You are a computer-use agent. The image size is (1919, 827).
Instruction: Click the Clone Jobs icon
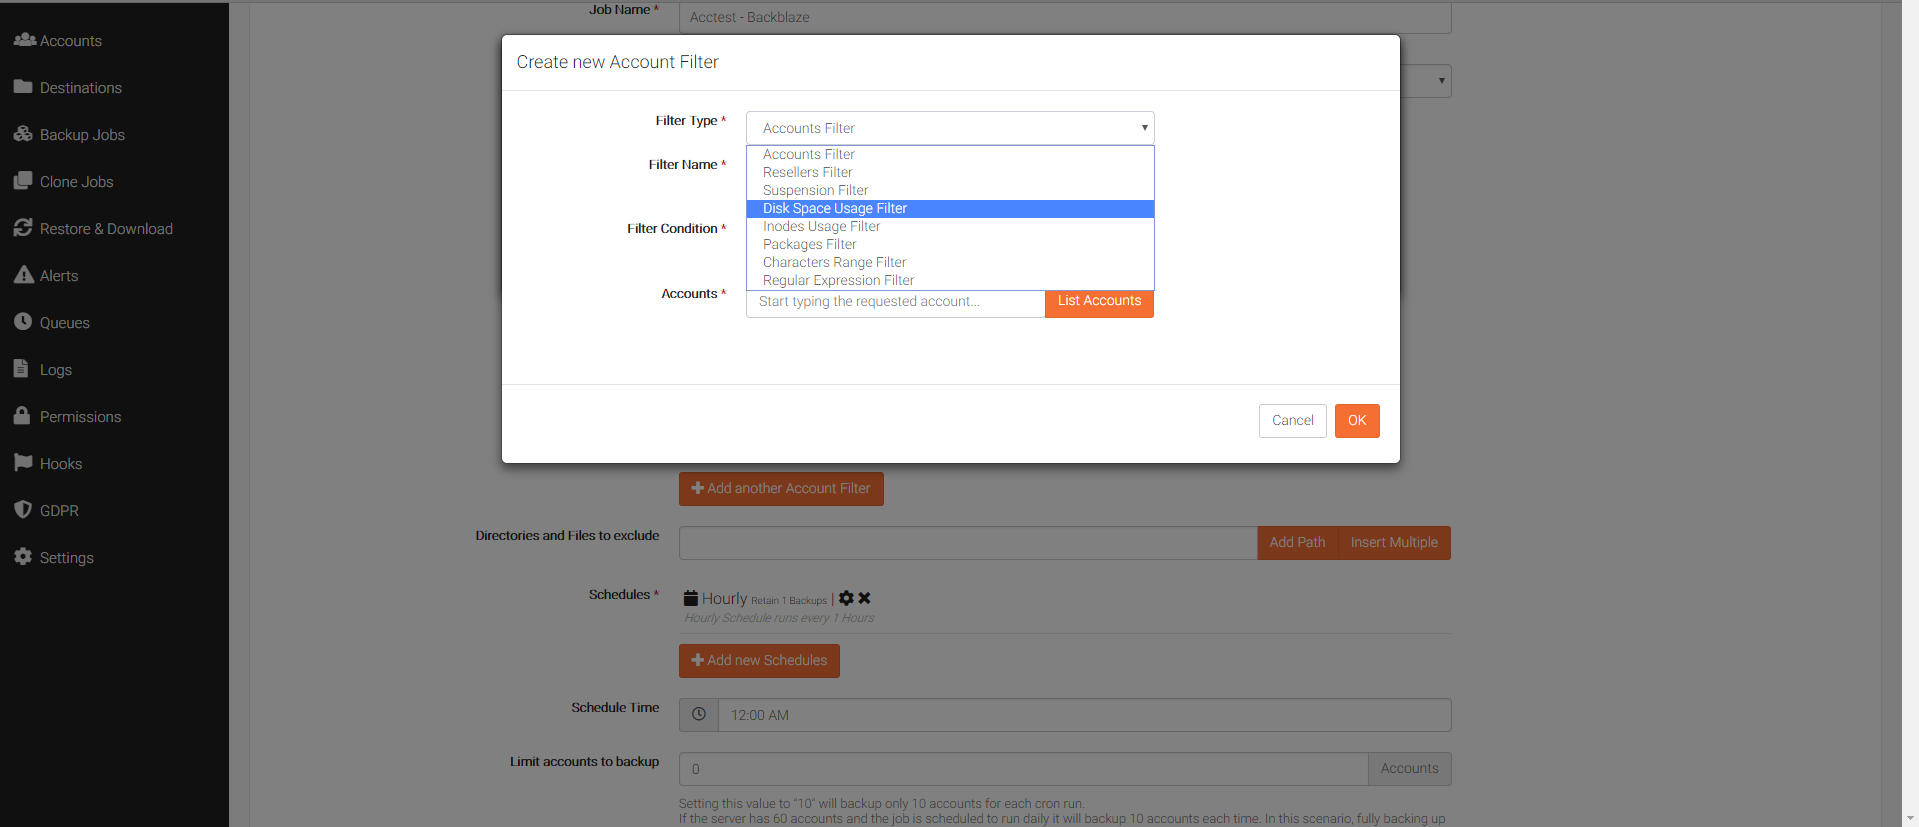pos(23,181)
